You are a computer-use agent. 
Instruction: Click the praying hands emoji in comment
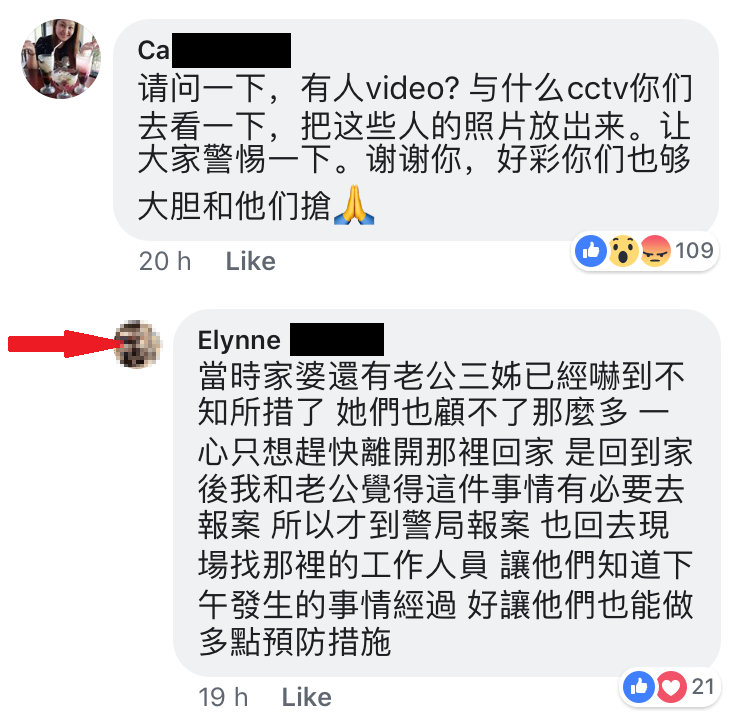(354, 205)
